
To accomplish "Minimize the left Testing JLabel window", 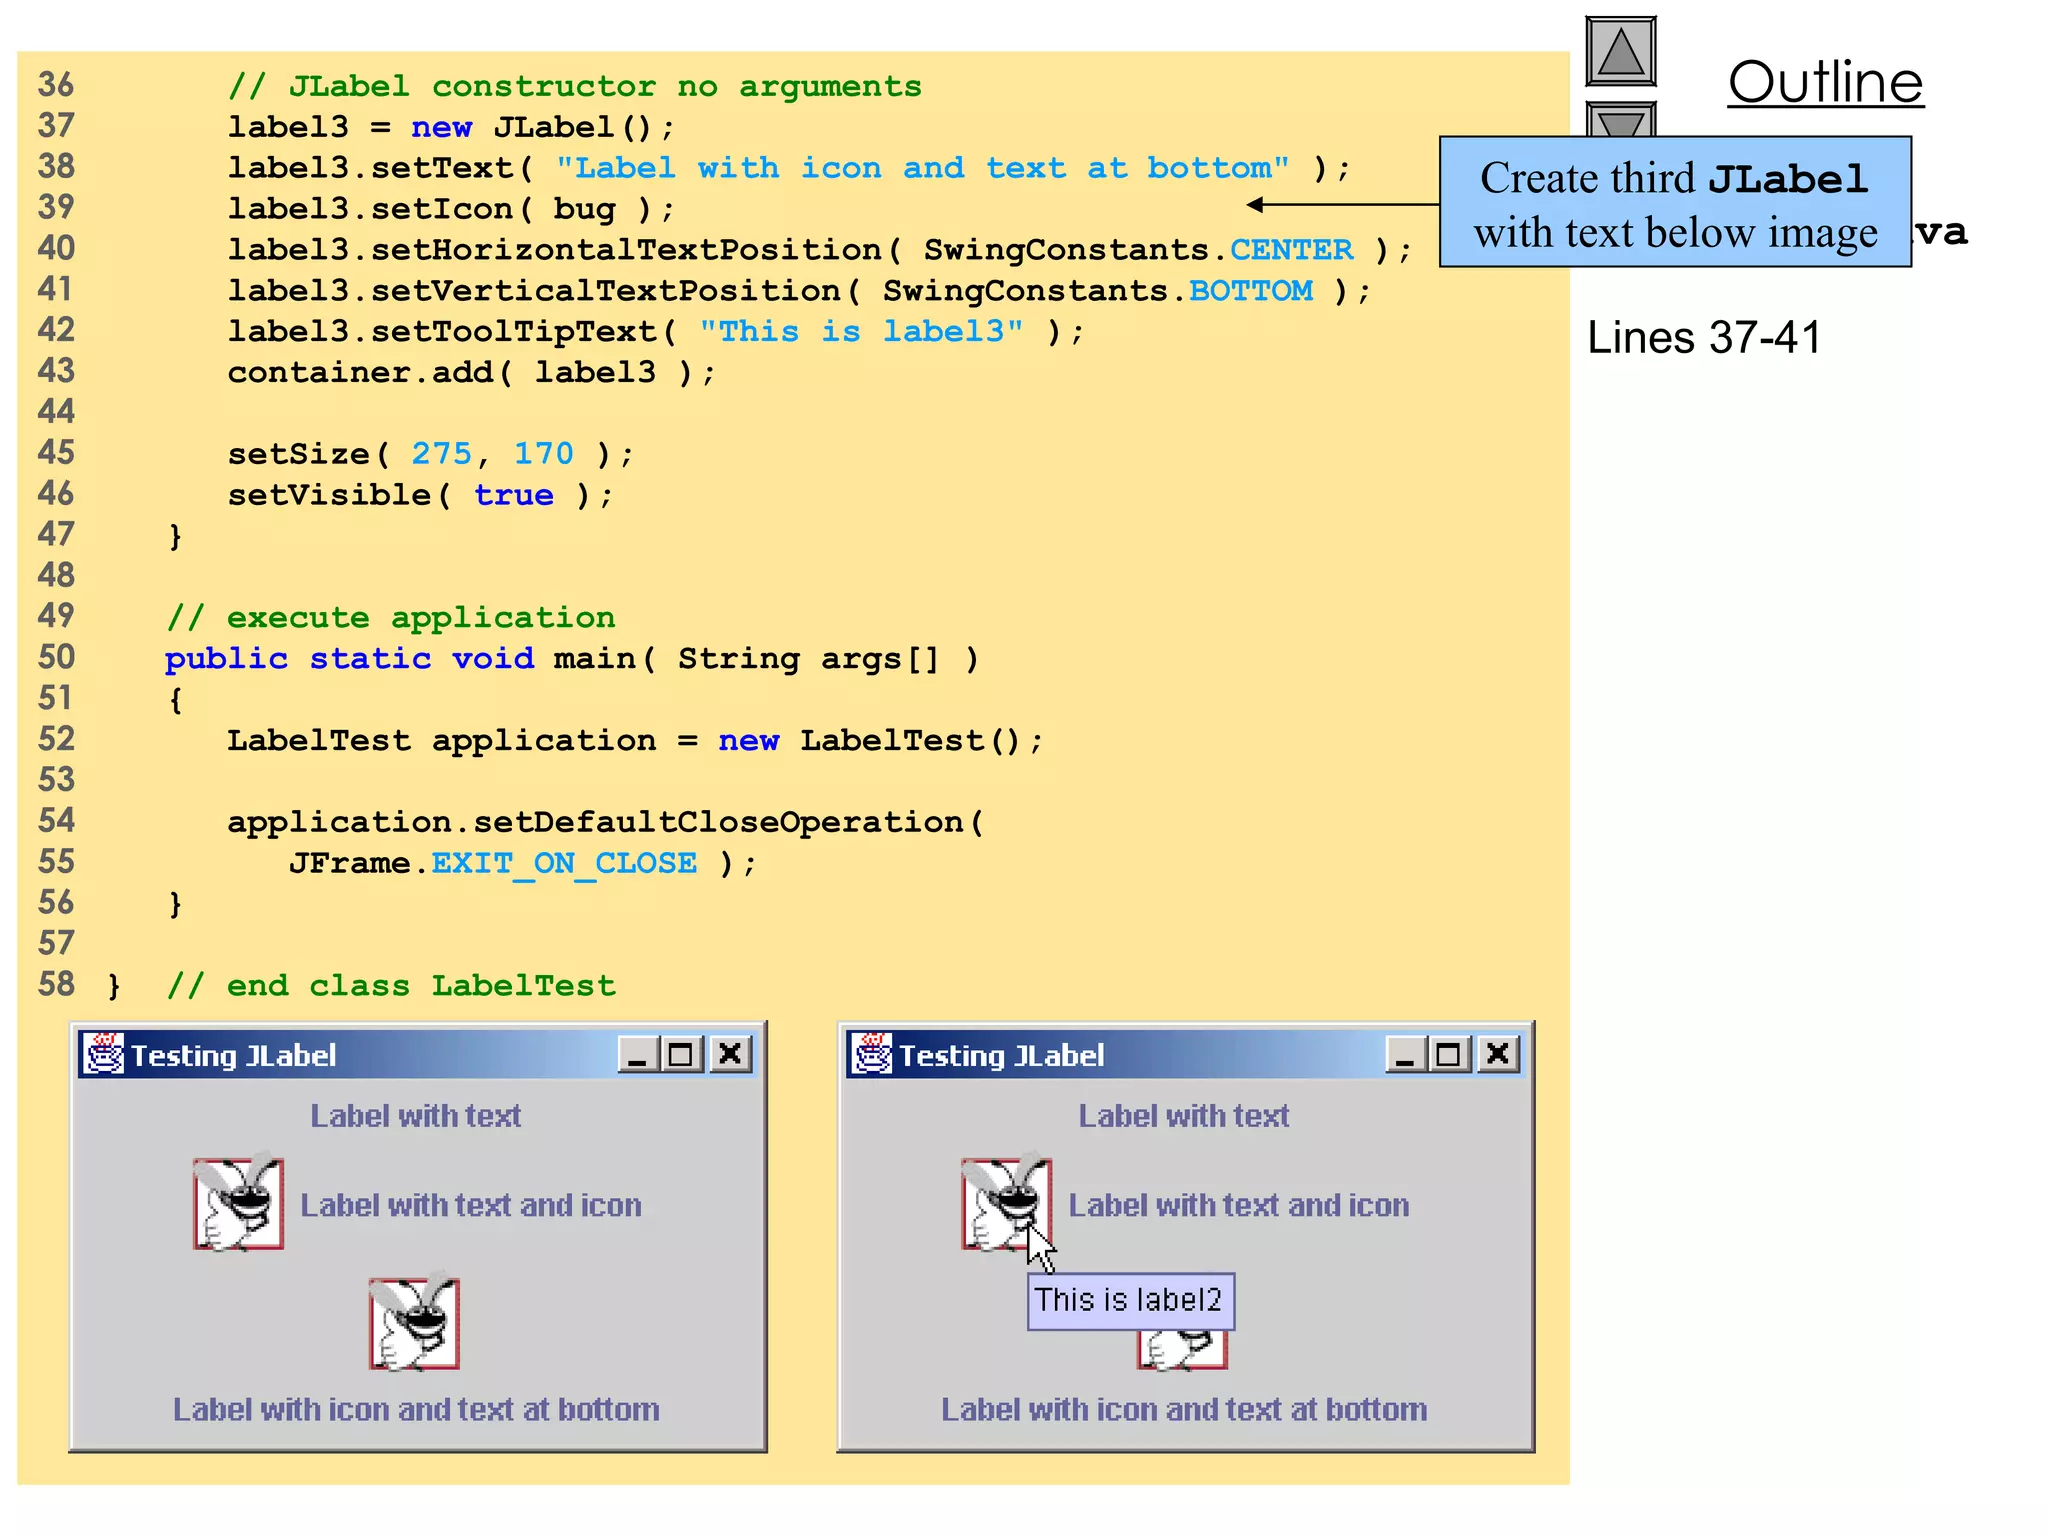I will 638,1054.
